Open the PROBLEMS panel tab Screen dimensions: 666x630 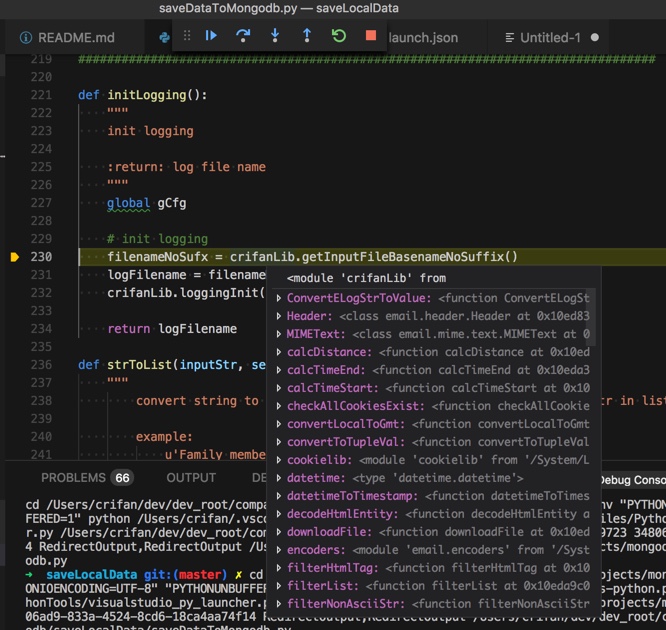[x=73, y=478]
